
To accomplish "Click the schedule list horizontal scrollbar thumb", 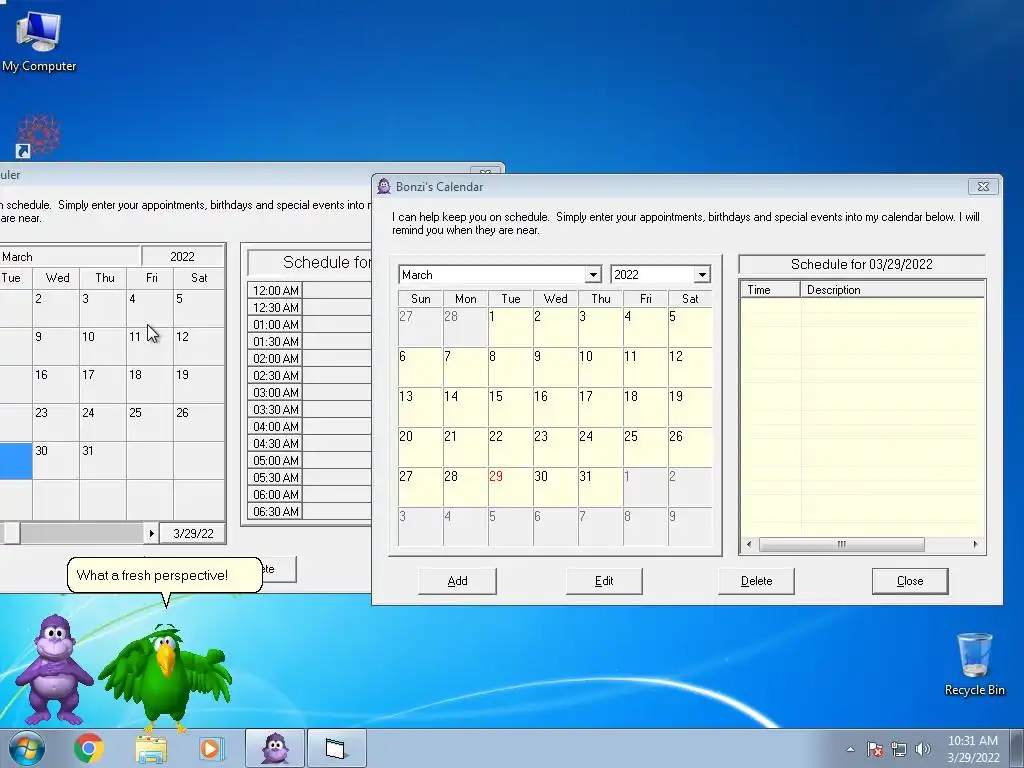I will point(842,544).
